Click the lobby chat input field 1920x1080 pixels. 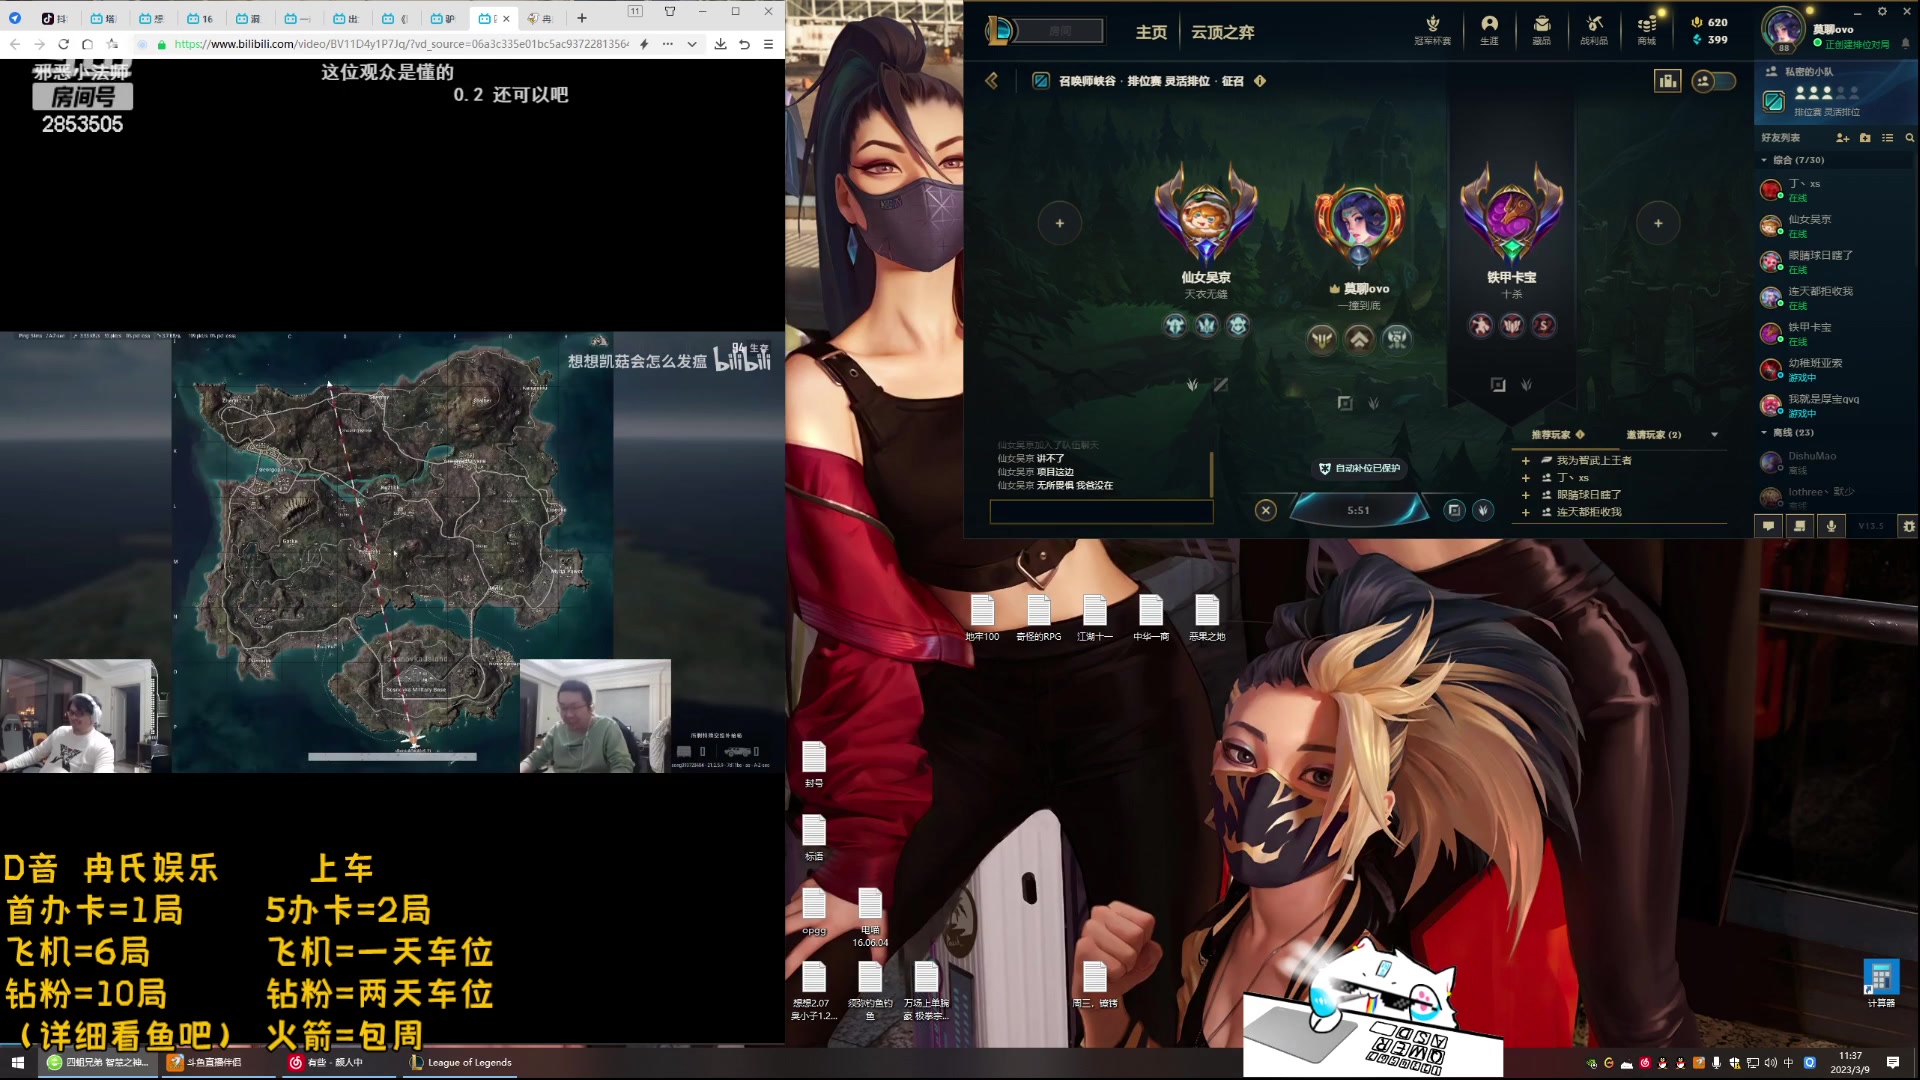pyautogui.click(x=1101, y=512)
